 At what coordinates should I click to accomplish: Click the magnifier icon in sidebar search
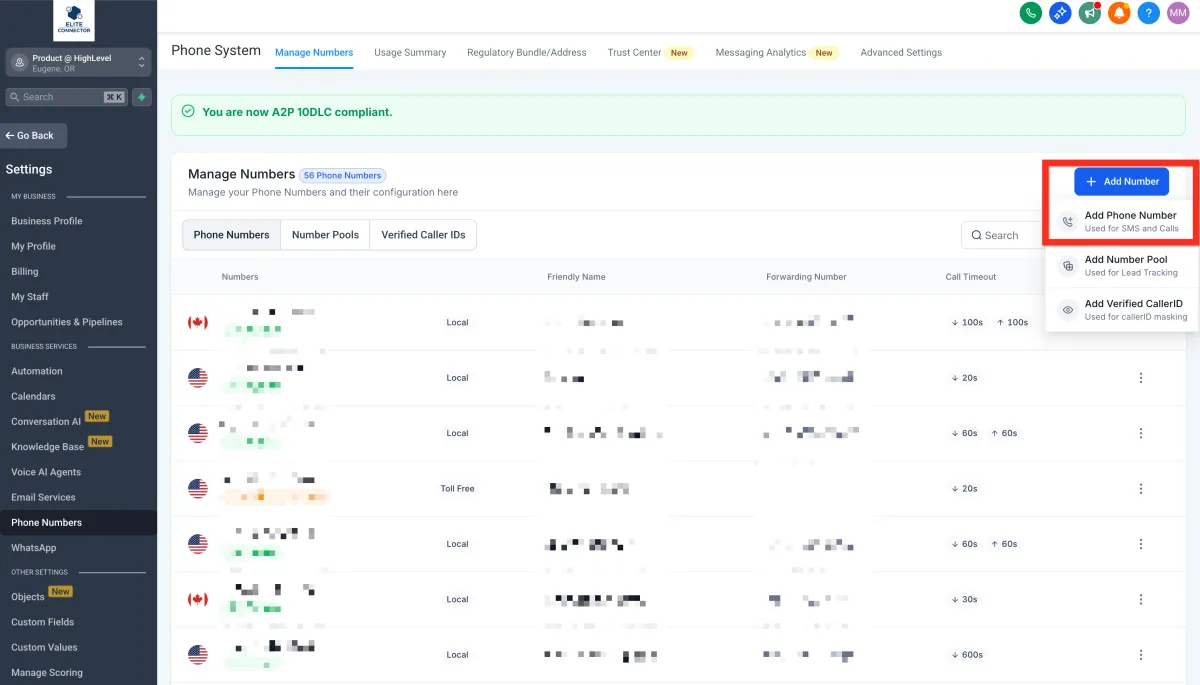point(15,97)
